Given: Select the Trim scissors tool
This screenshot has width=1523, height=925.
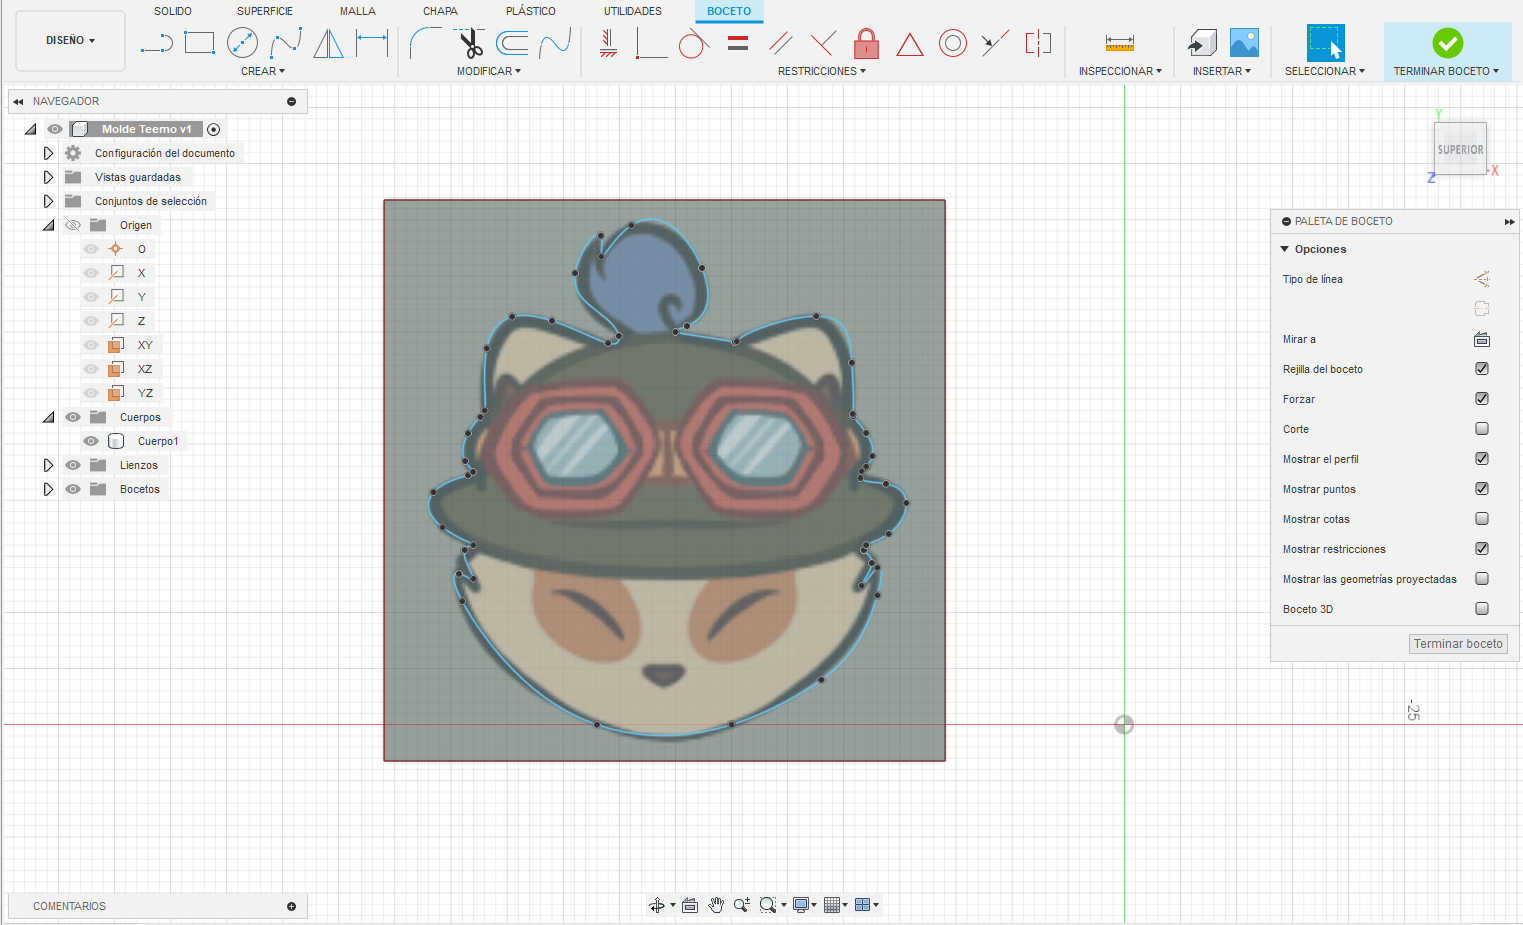Looking at the screenshot, I should (469, 43).
